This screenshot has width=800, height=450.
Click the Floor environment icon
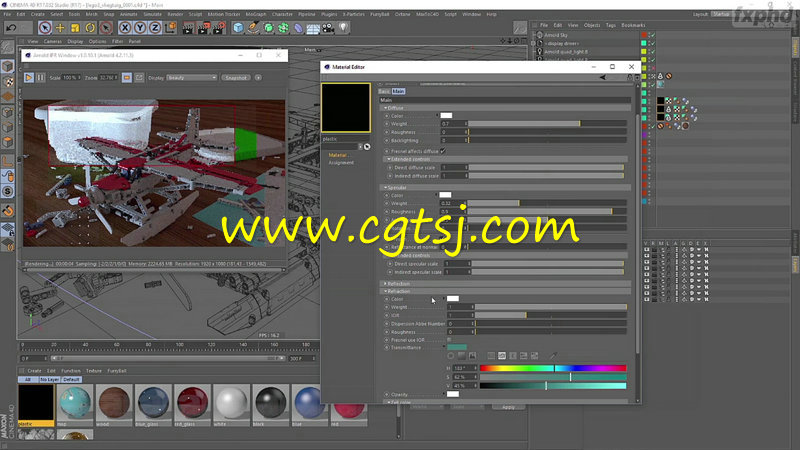click(313, 28)
